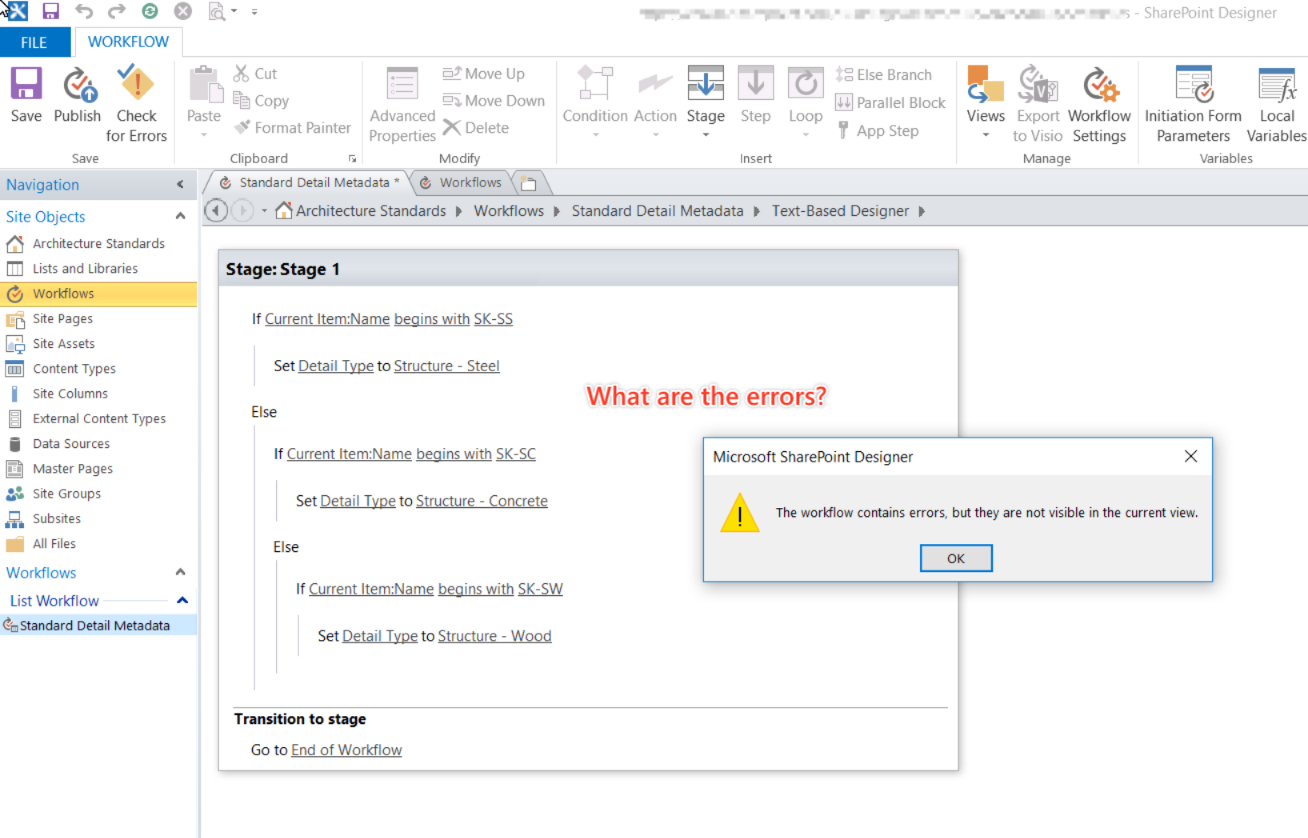
Task: Open the FILE menu
Action: [x=35, y=42]
